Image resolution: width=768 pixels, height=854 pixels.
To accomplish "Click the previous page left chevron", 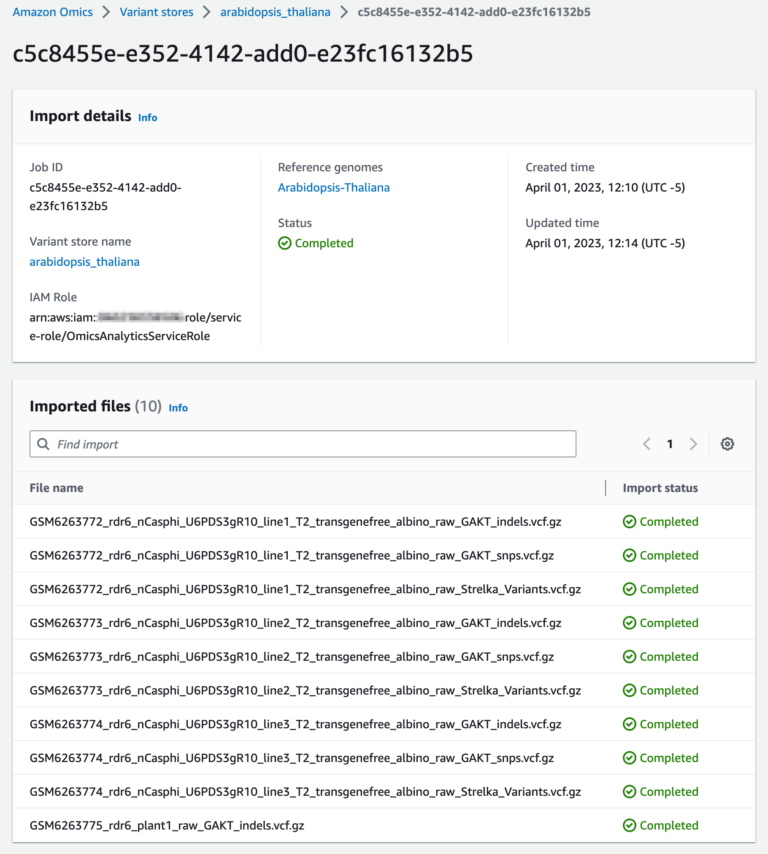I will tap(646, 443).
